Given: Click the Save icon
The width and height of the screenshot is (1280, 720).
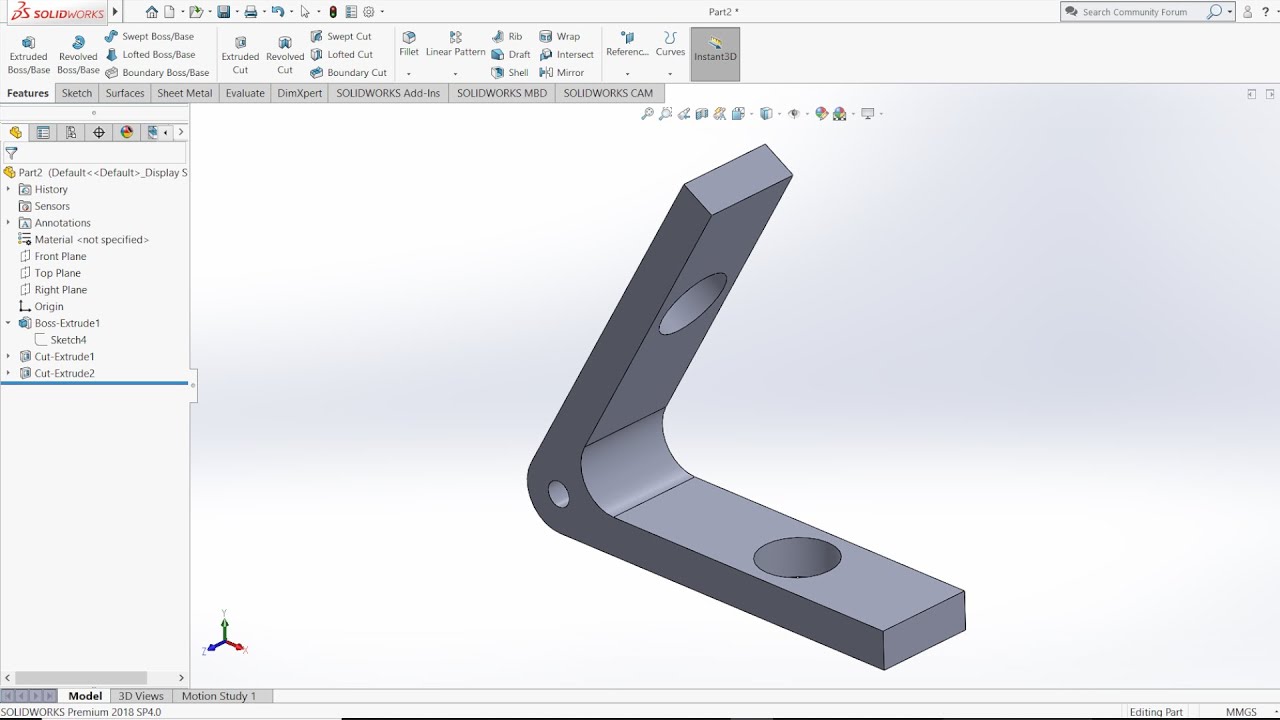Looking at the screenshot, I should 224,12.
